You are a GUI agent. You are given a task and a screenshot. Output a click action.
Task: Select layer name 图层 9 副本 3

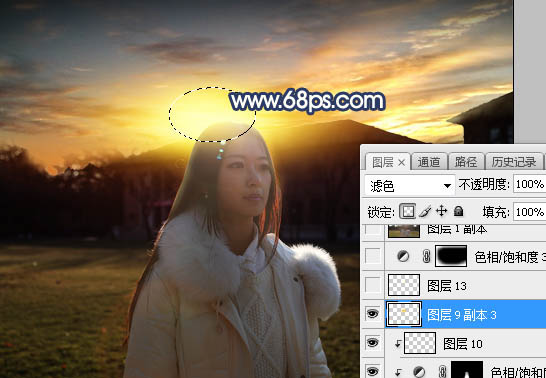tap(462, 315)
